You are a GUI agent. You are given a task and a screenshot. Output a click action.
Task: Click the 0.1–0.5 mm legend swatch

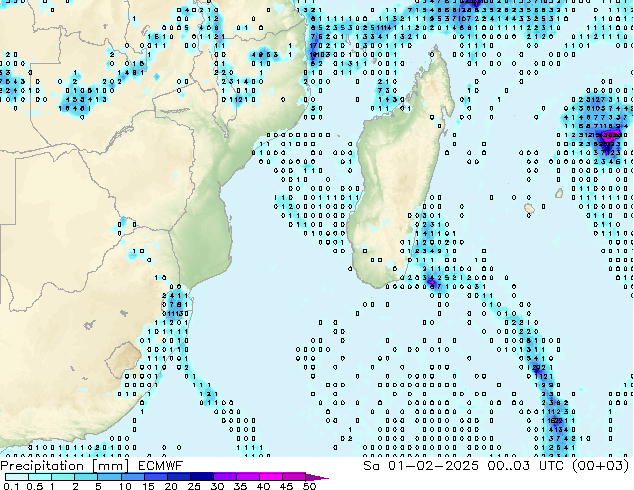click(x=17, y=477)
